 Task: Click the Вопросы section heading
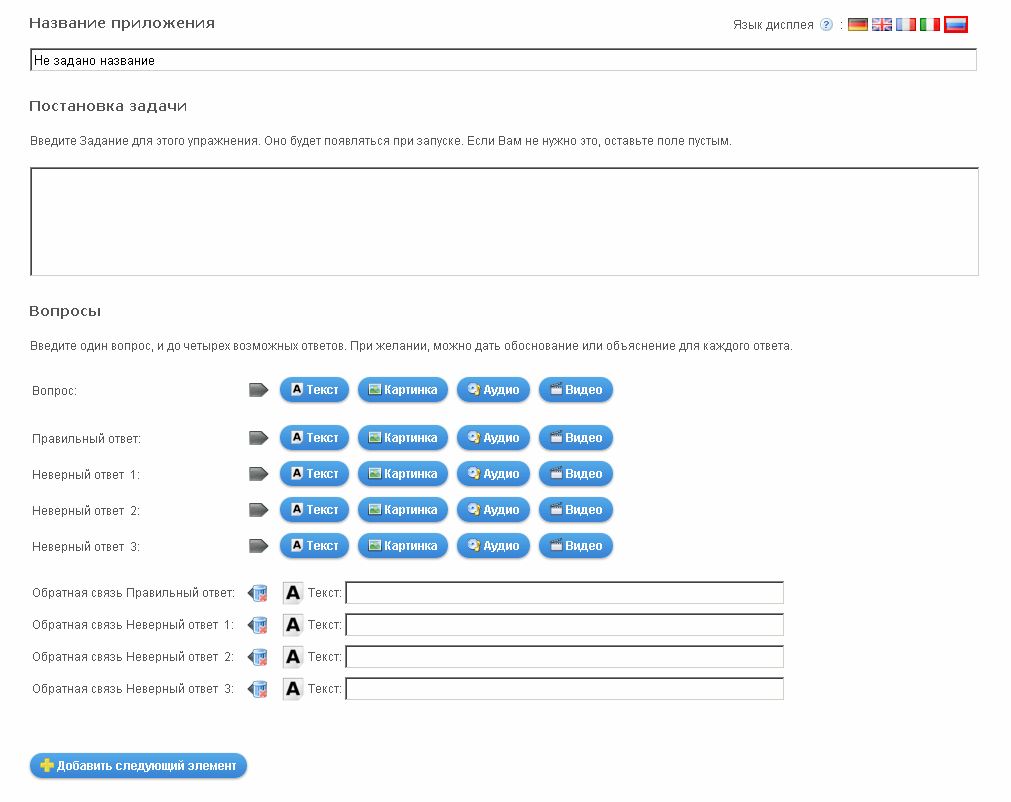click(65, 311)
